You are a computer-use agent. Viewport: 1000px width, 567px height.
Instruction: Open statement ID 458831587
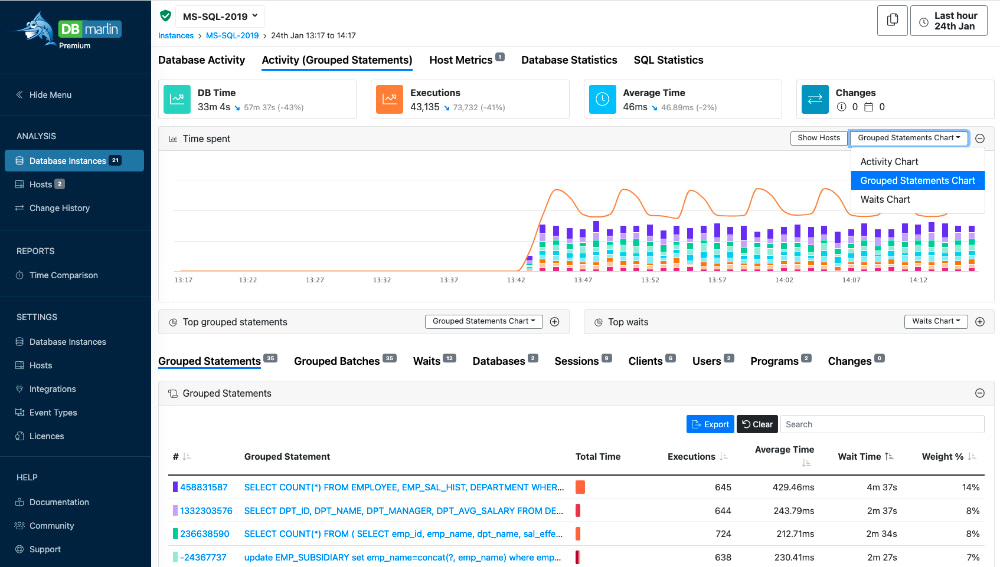pyautogui.click(x=203, y=487)
